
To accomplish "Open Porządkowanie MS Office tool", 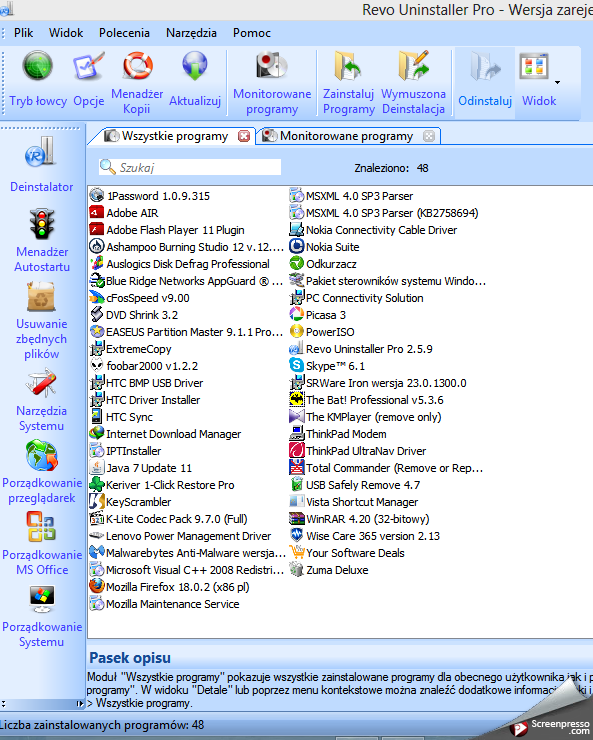I will point(42,543).
